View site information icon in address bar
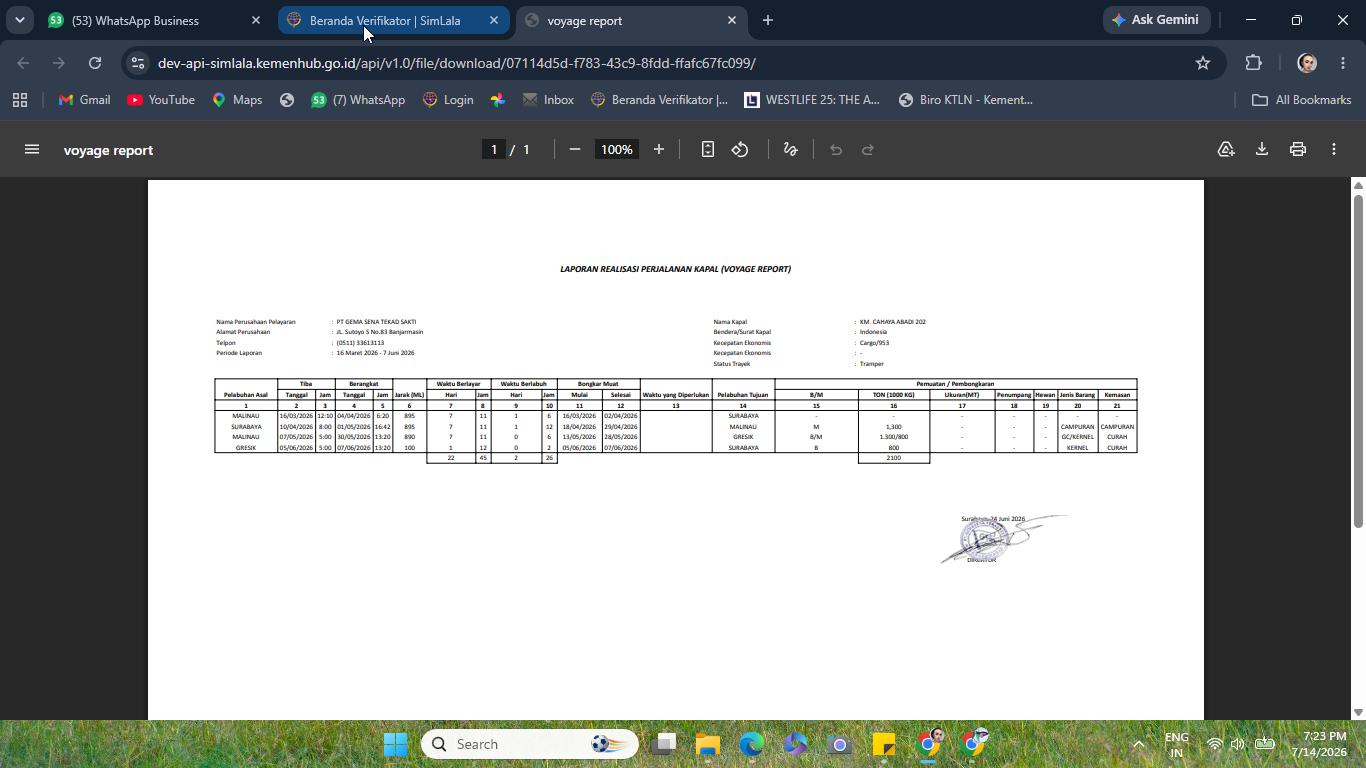1366x768 pixels. (x=138, y=63)
